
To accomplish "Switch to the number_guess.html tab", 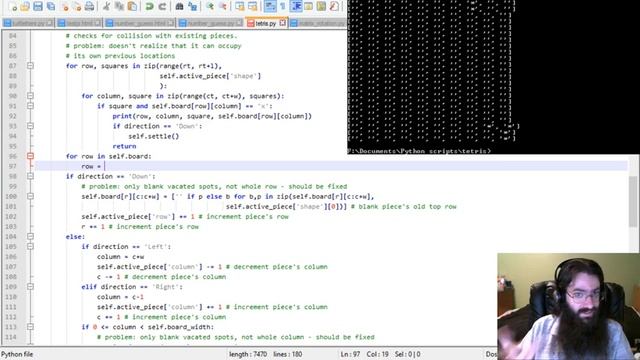I will point(140,23).
